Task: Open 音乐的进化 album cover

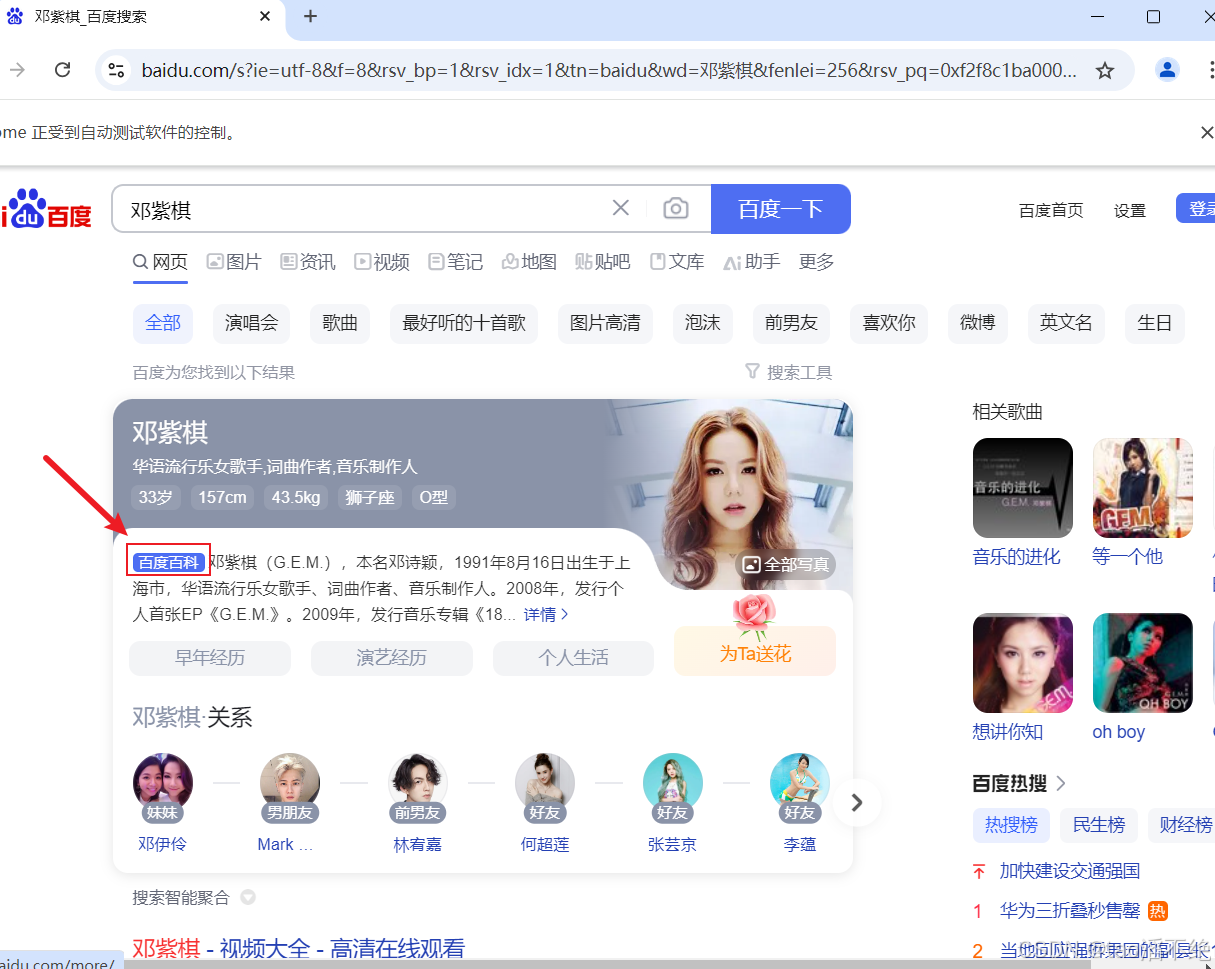Action: point(1023,488)
